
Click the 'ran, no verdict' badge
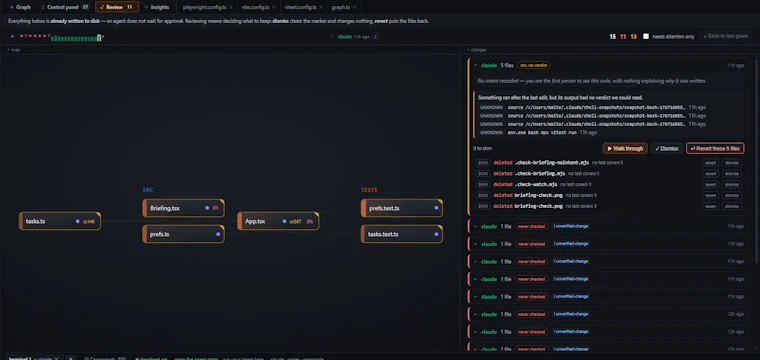tap(534, 65)
